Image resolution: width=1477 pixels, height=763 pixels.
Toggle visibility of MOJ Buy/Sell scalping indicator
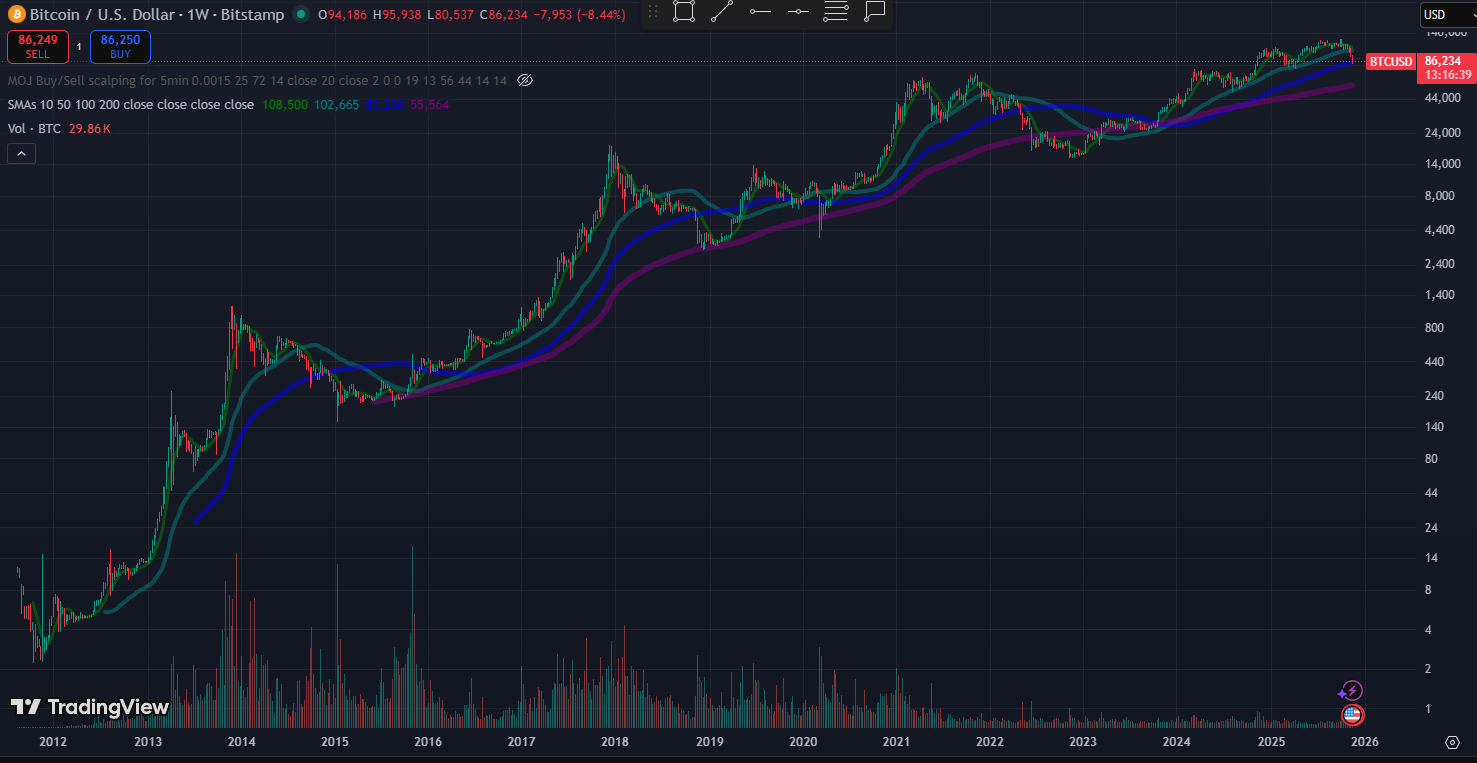click(x=526, y=80)
